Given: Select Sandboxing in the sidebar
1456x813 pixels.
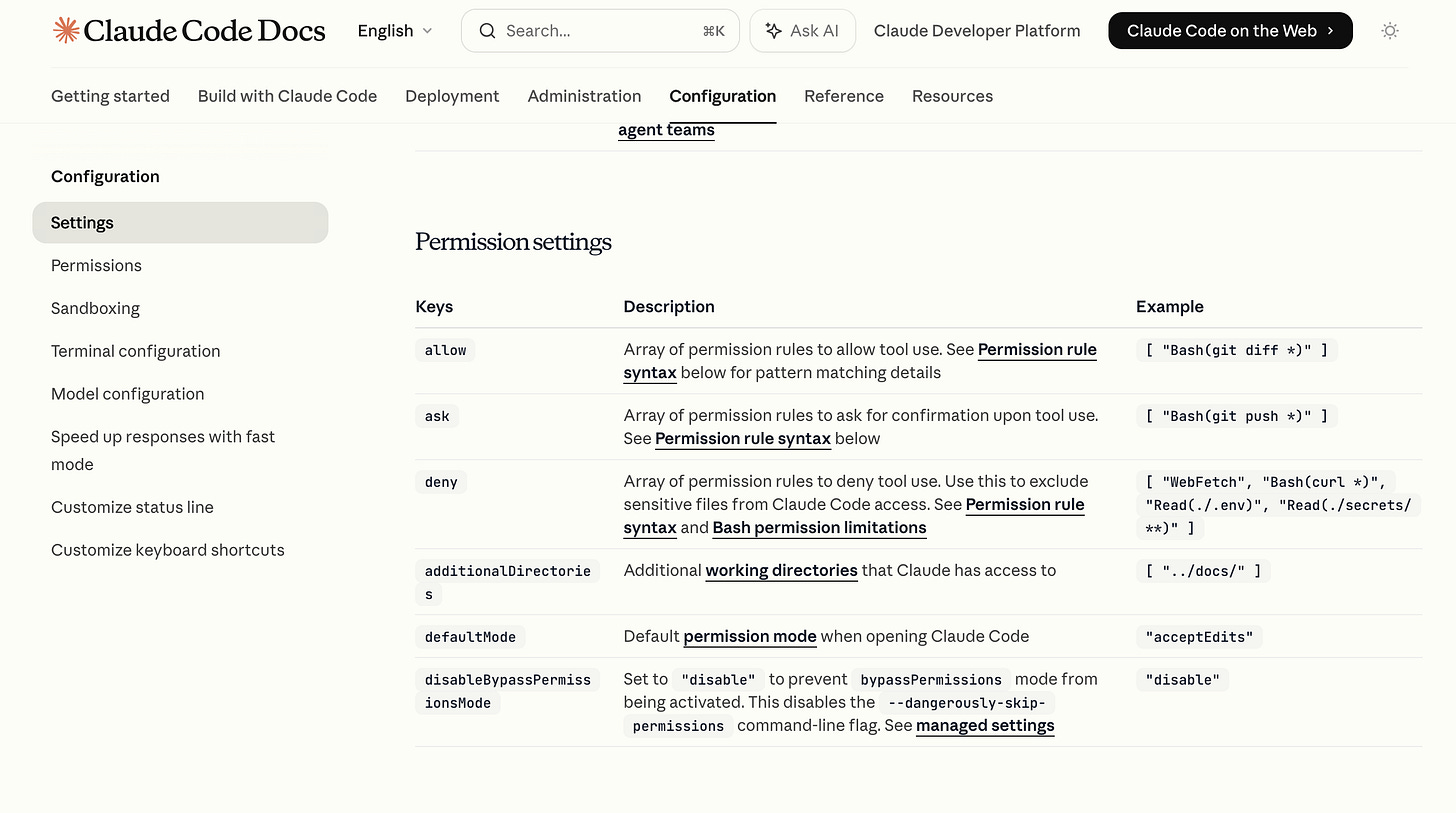Looking at the screenshot, I should (x=95, y=308).
